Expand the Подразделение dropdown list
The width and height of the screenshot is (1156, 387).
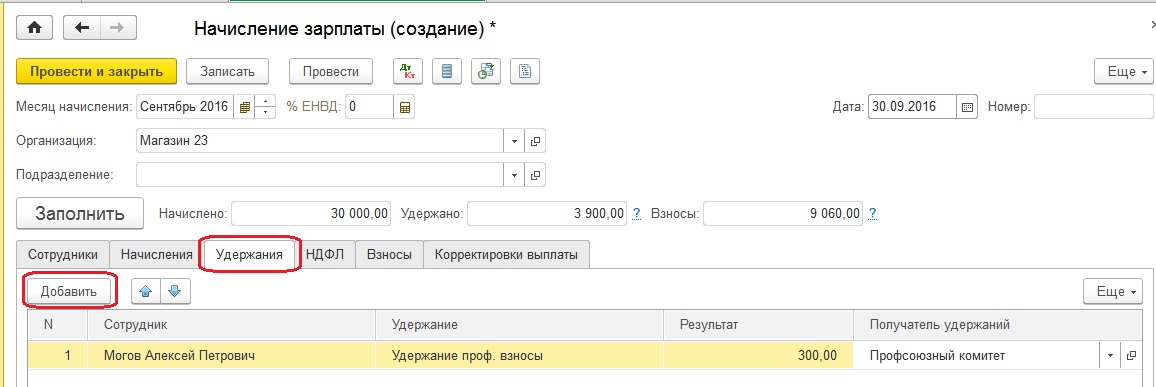514,175
